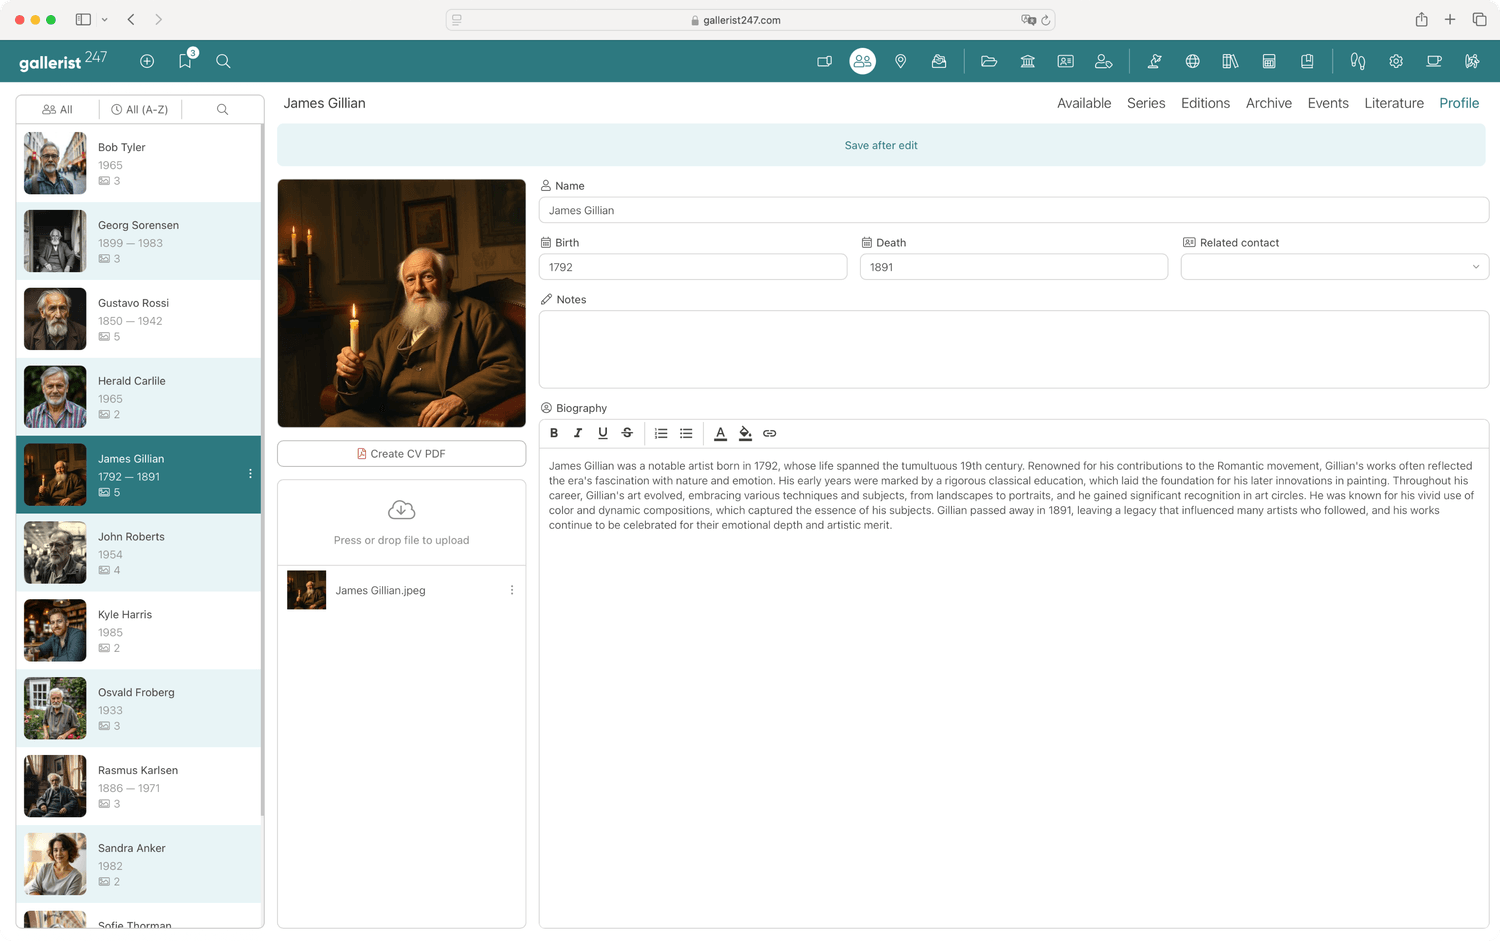Image resolution: width=1500 pixels, height=941 pixels.
Task: Open the calculator icon in top navigation
Action: (x=1269, y=61)
